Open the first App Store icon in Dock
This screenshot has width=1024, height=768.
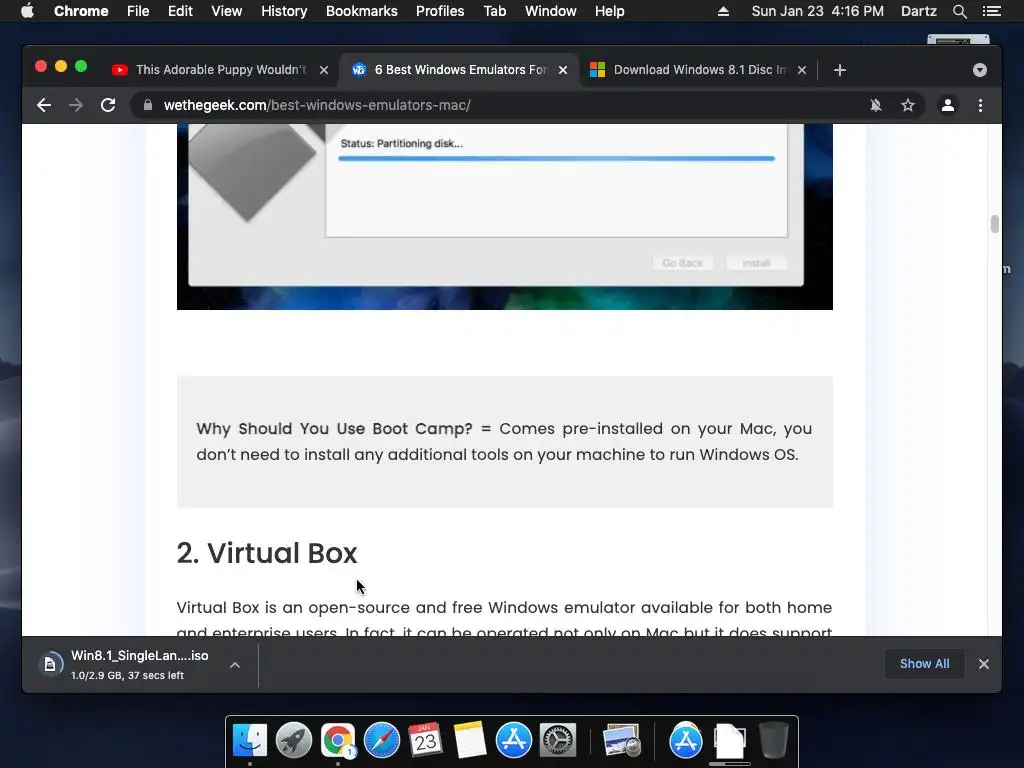tap(514, 741)
